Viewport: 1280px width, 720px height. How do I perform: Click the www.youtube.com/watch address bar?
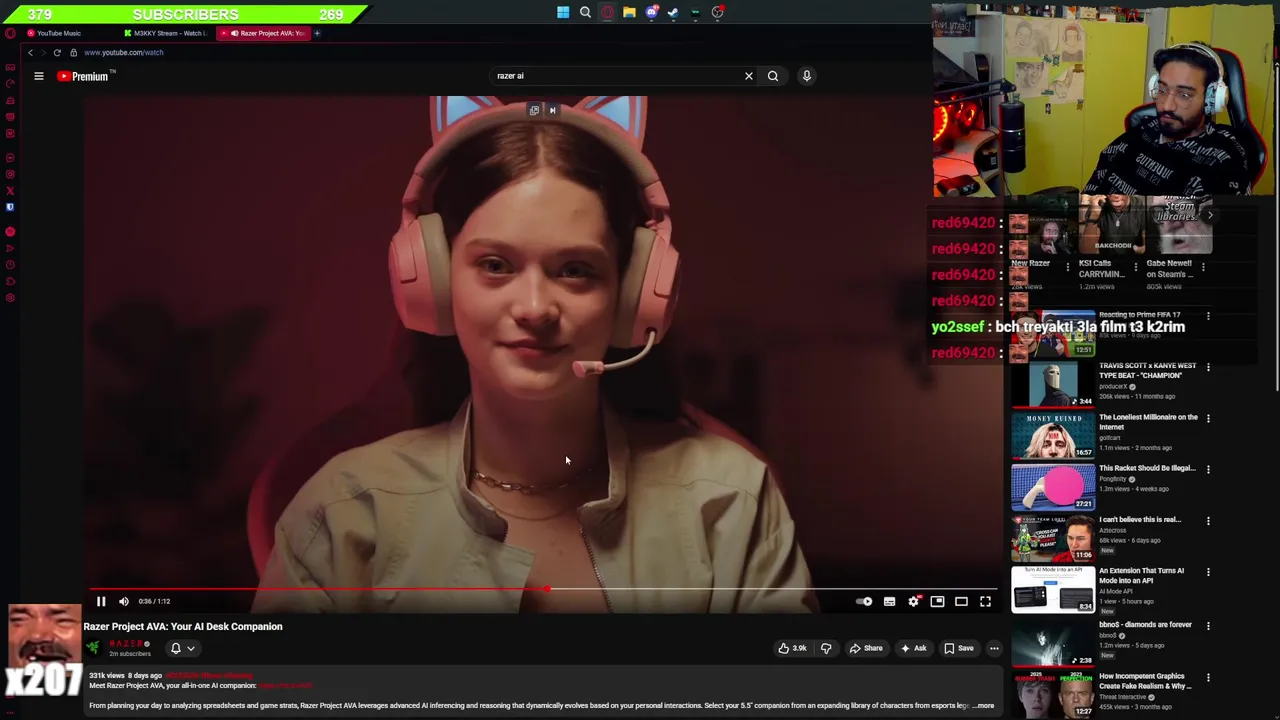point(124,52)
